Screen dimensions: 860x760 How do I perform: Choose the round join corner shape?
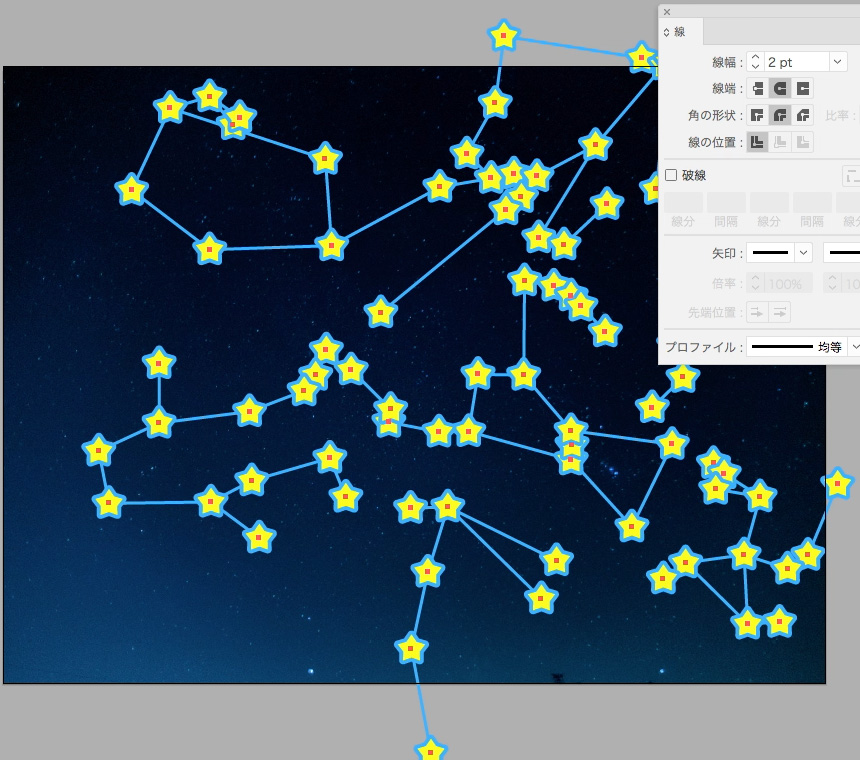[780, 116]
